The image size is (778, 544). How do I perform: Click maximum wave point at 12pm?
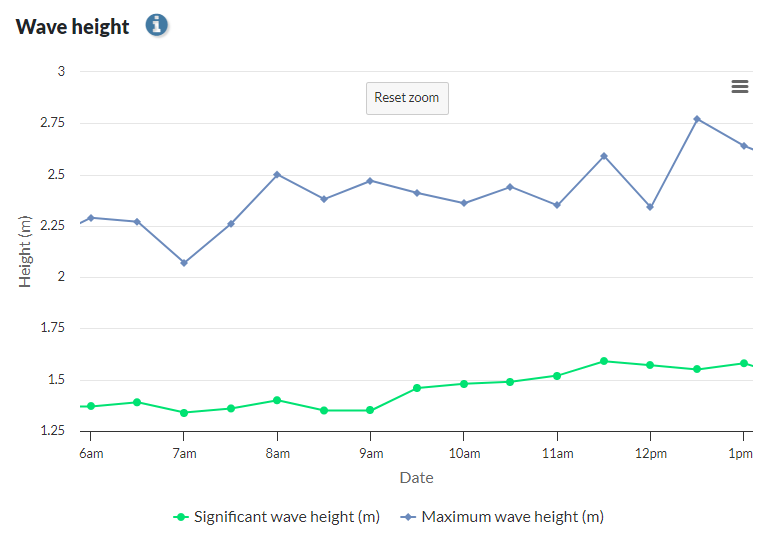click(x=650, y=207)
